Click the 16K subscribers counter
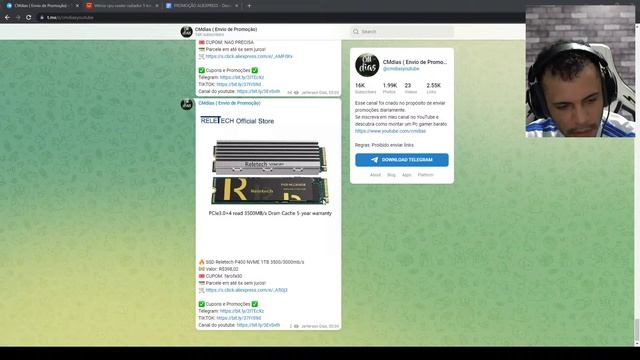 click(x=365, y=88)
